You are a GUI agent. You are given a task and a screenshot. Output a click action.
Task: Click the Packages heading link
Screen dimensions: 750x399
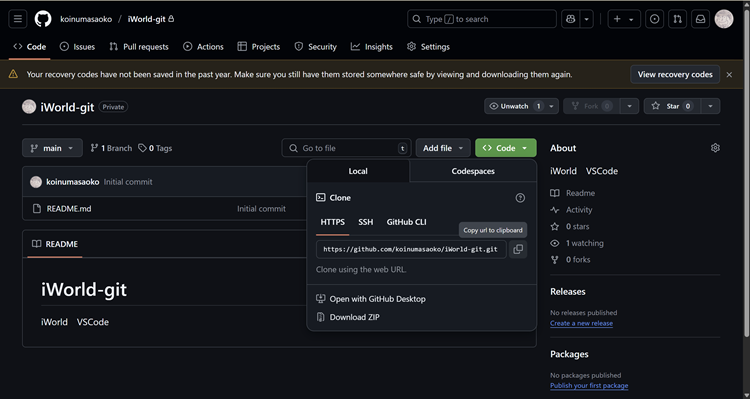569,354
